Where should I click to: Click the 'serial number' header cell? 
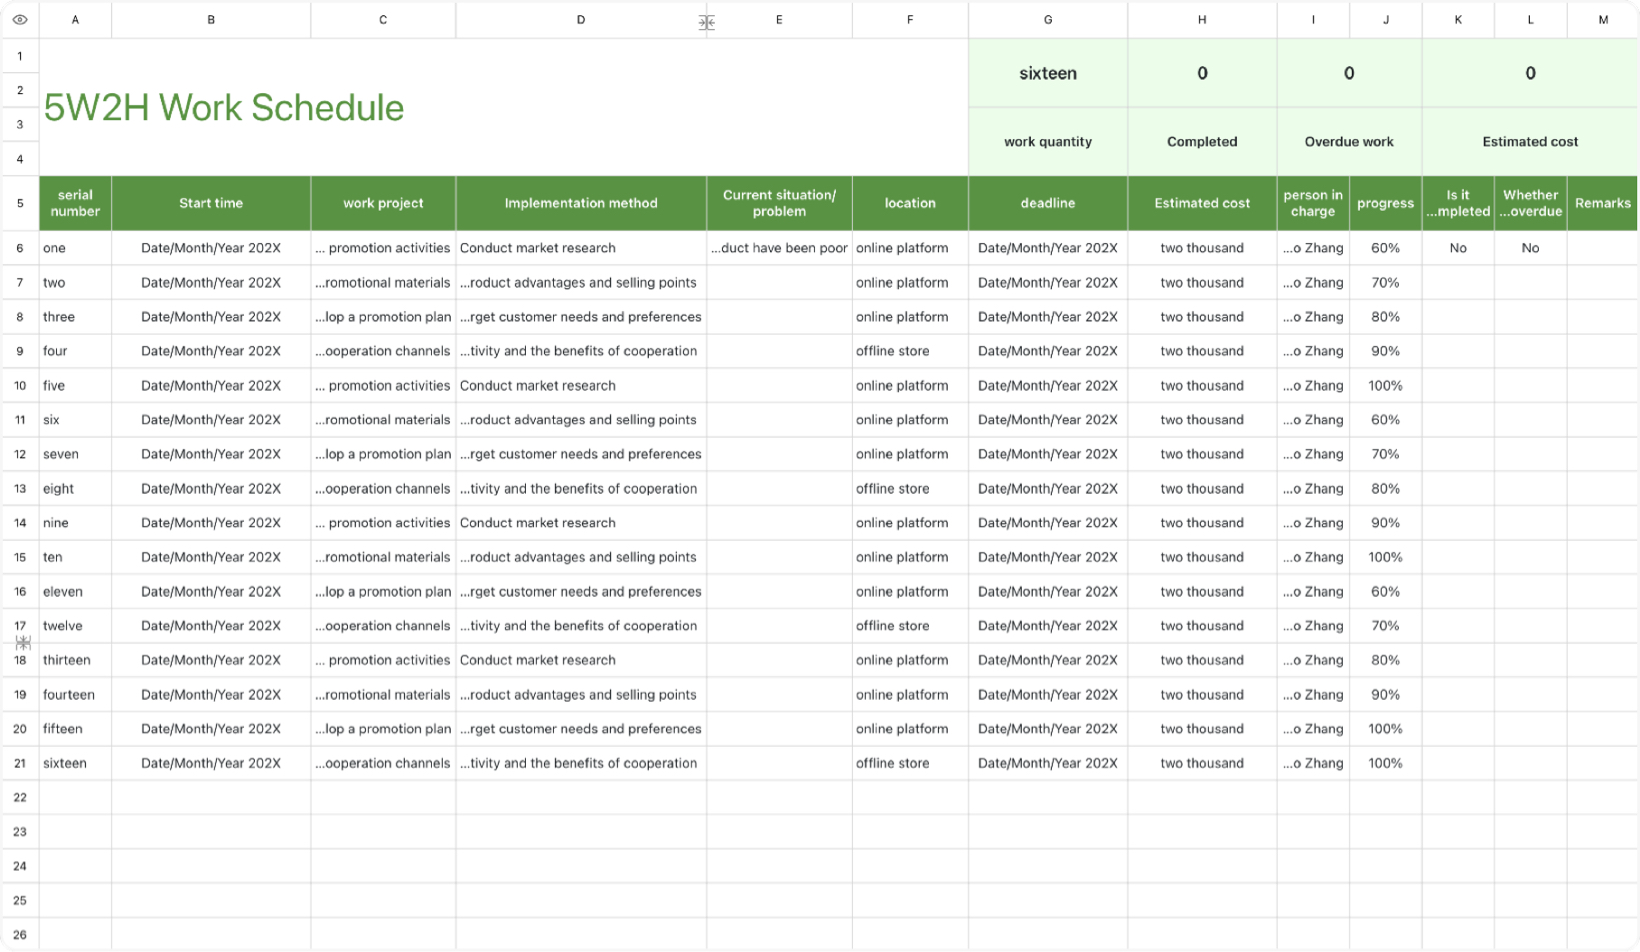75,203
